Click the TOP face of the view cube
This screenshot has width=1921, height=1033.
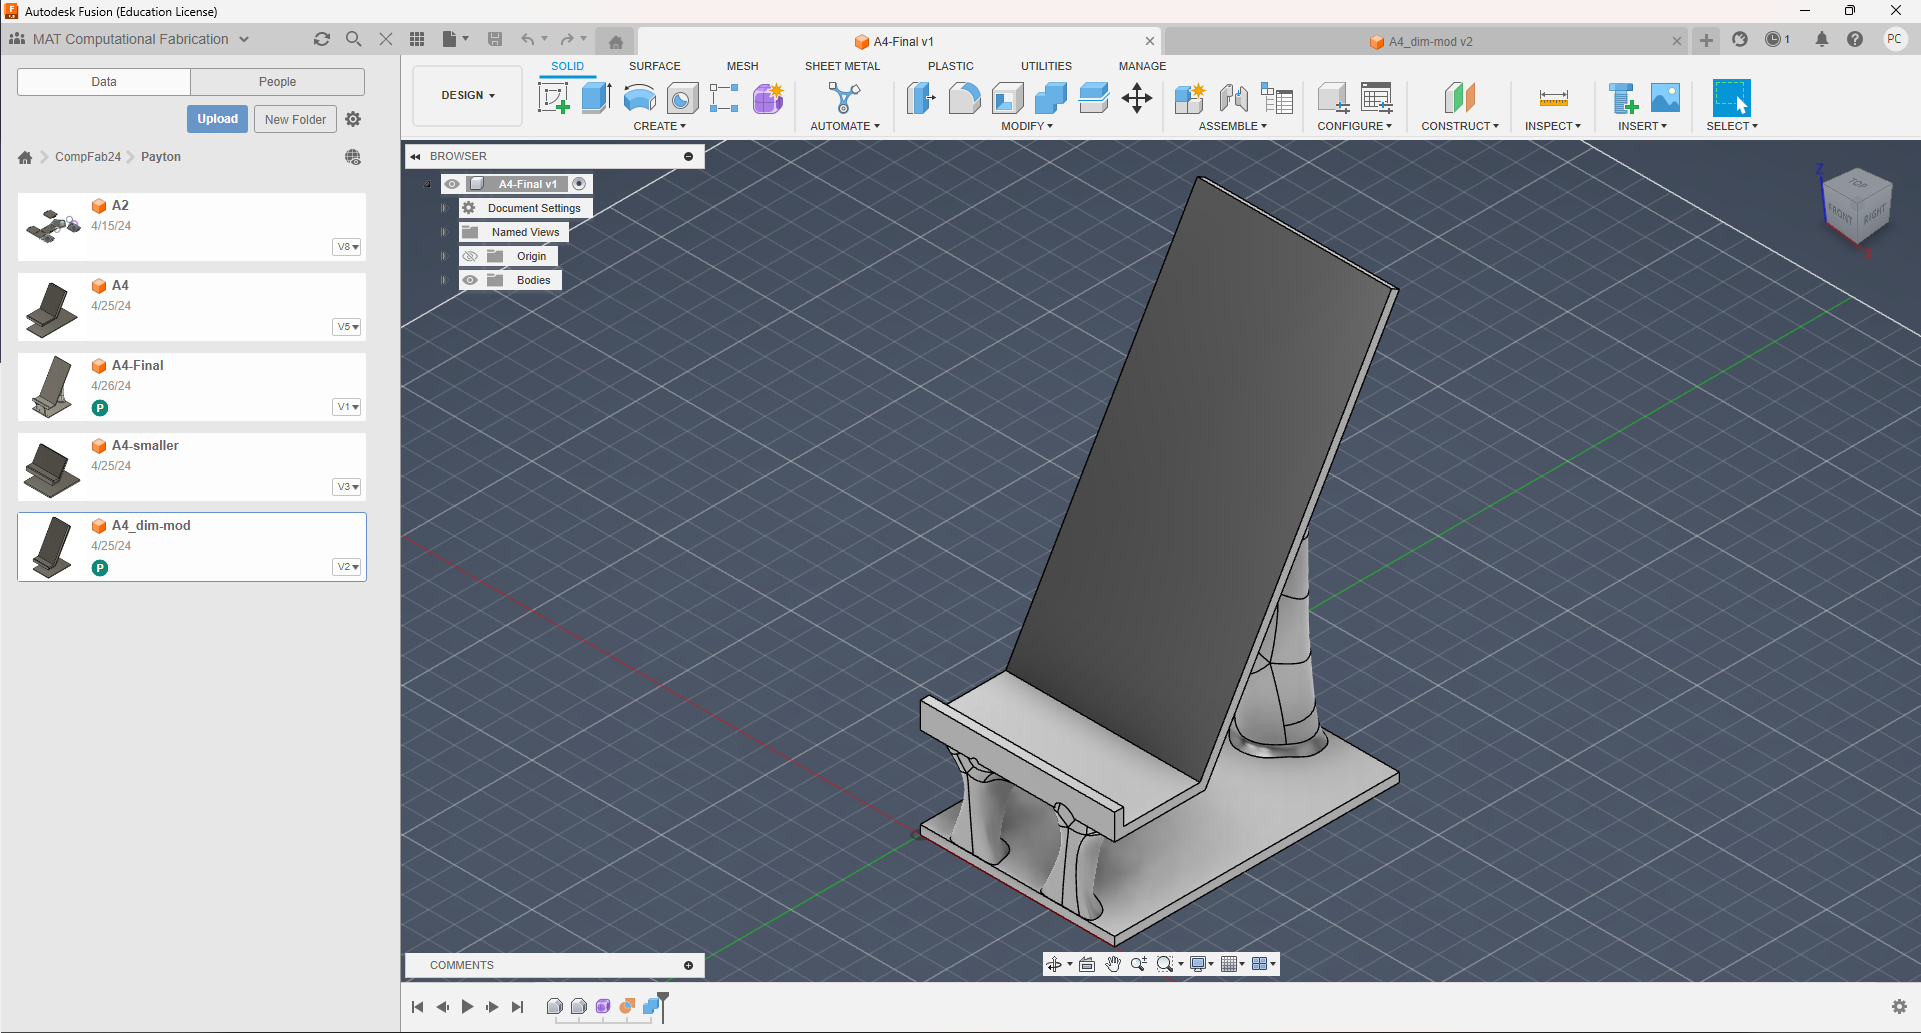tap(1858, 184)
